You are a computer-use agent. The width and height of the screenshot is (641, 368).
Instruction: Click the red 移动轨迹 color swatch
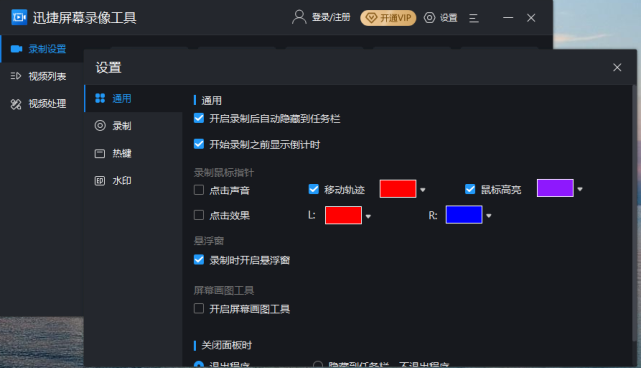(x=398, y=189)
